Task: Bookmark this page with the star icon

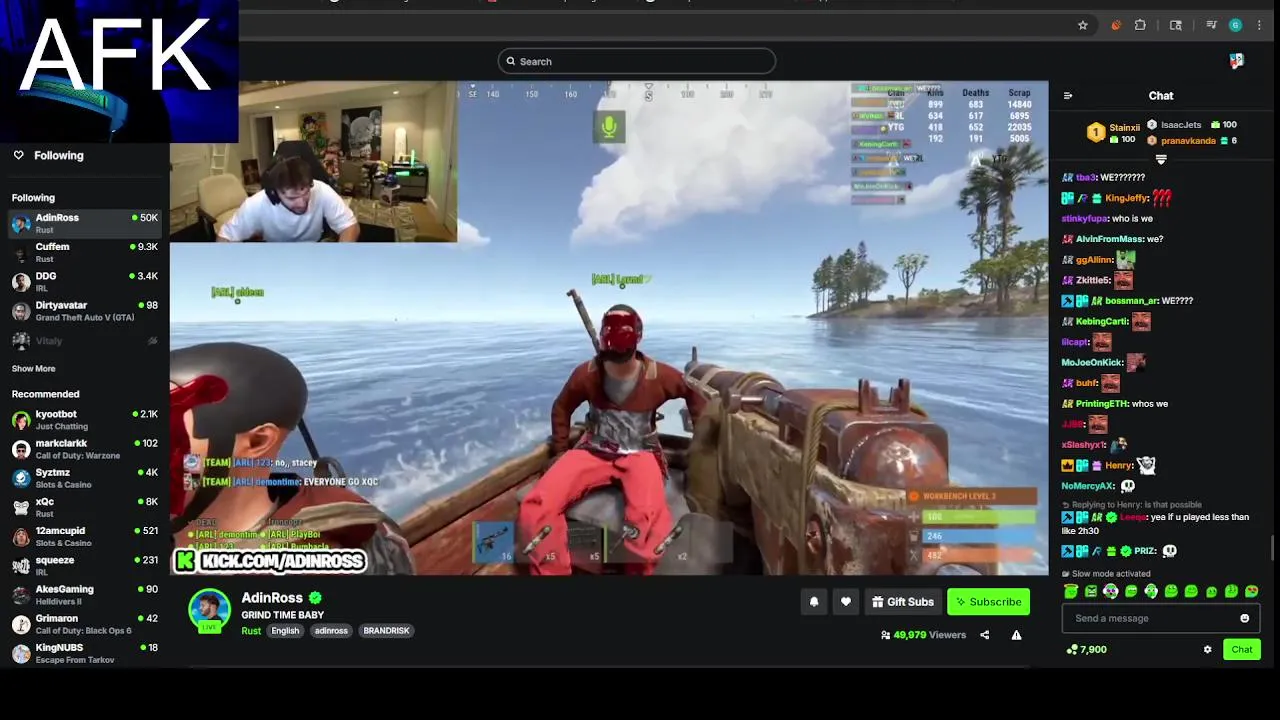Action: pos(1083,25)
